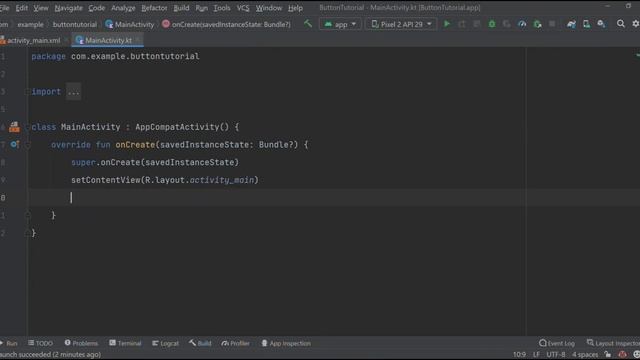Sync project with Gradle files icon

(x=571, y=24)
